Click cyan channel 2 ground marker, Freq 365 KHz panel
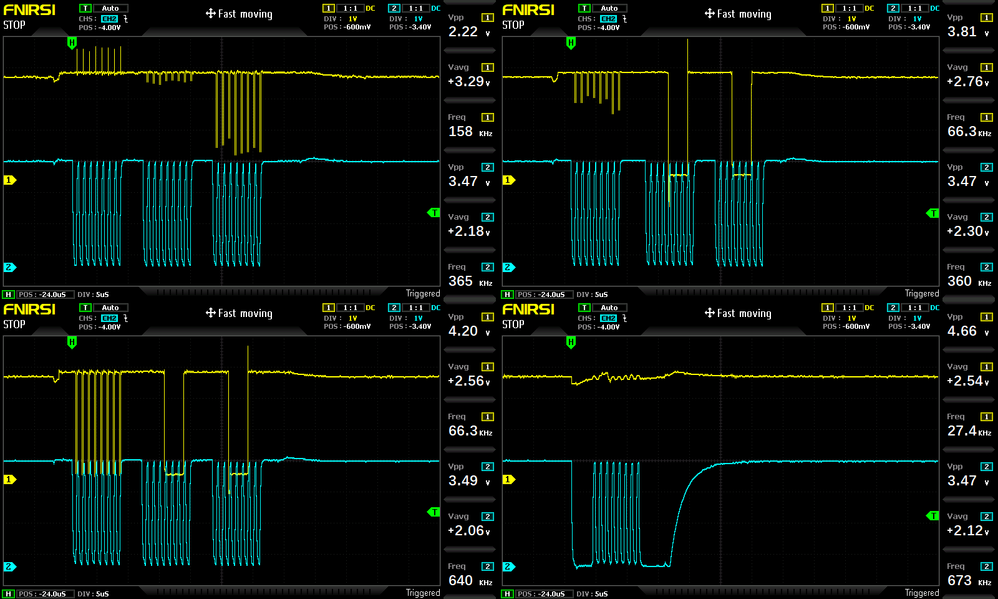 pyautogui.click(x=10, y=267)
